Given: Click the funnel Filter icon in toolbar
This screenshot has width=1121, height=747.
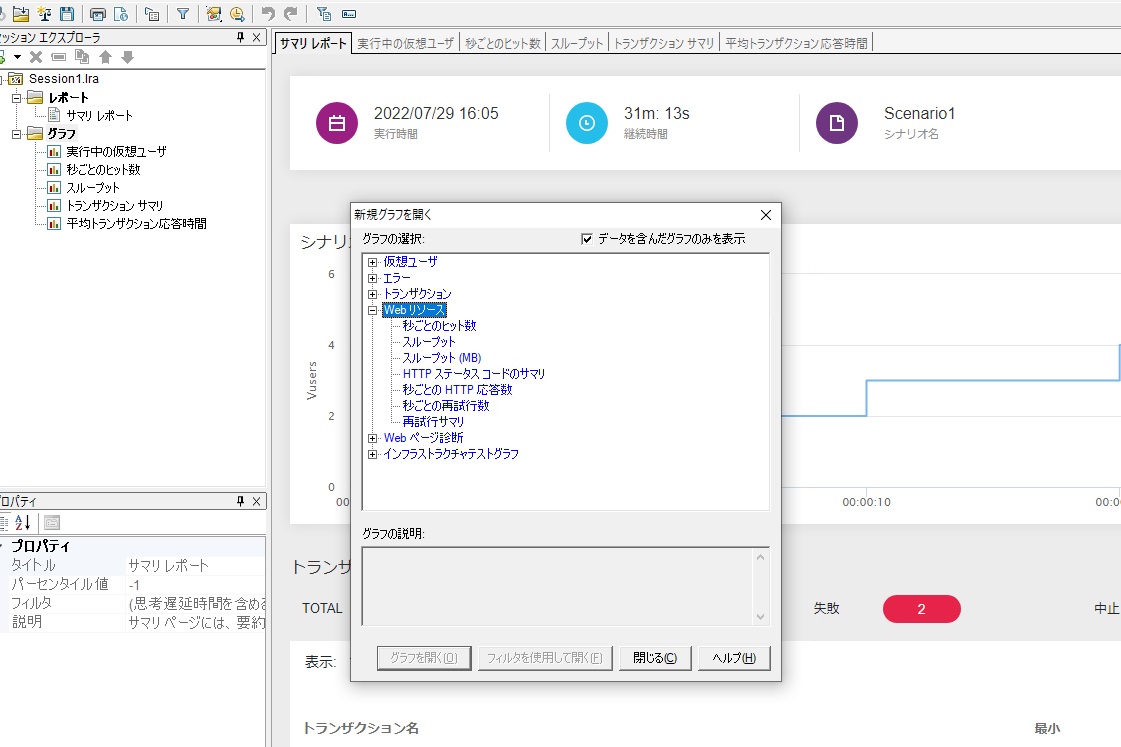Looking at the screenshot, I should (183, 14).
